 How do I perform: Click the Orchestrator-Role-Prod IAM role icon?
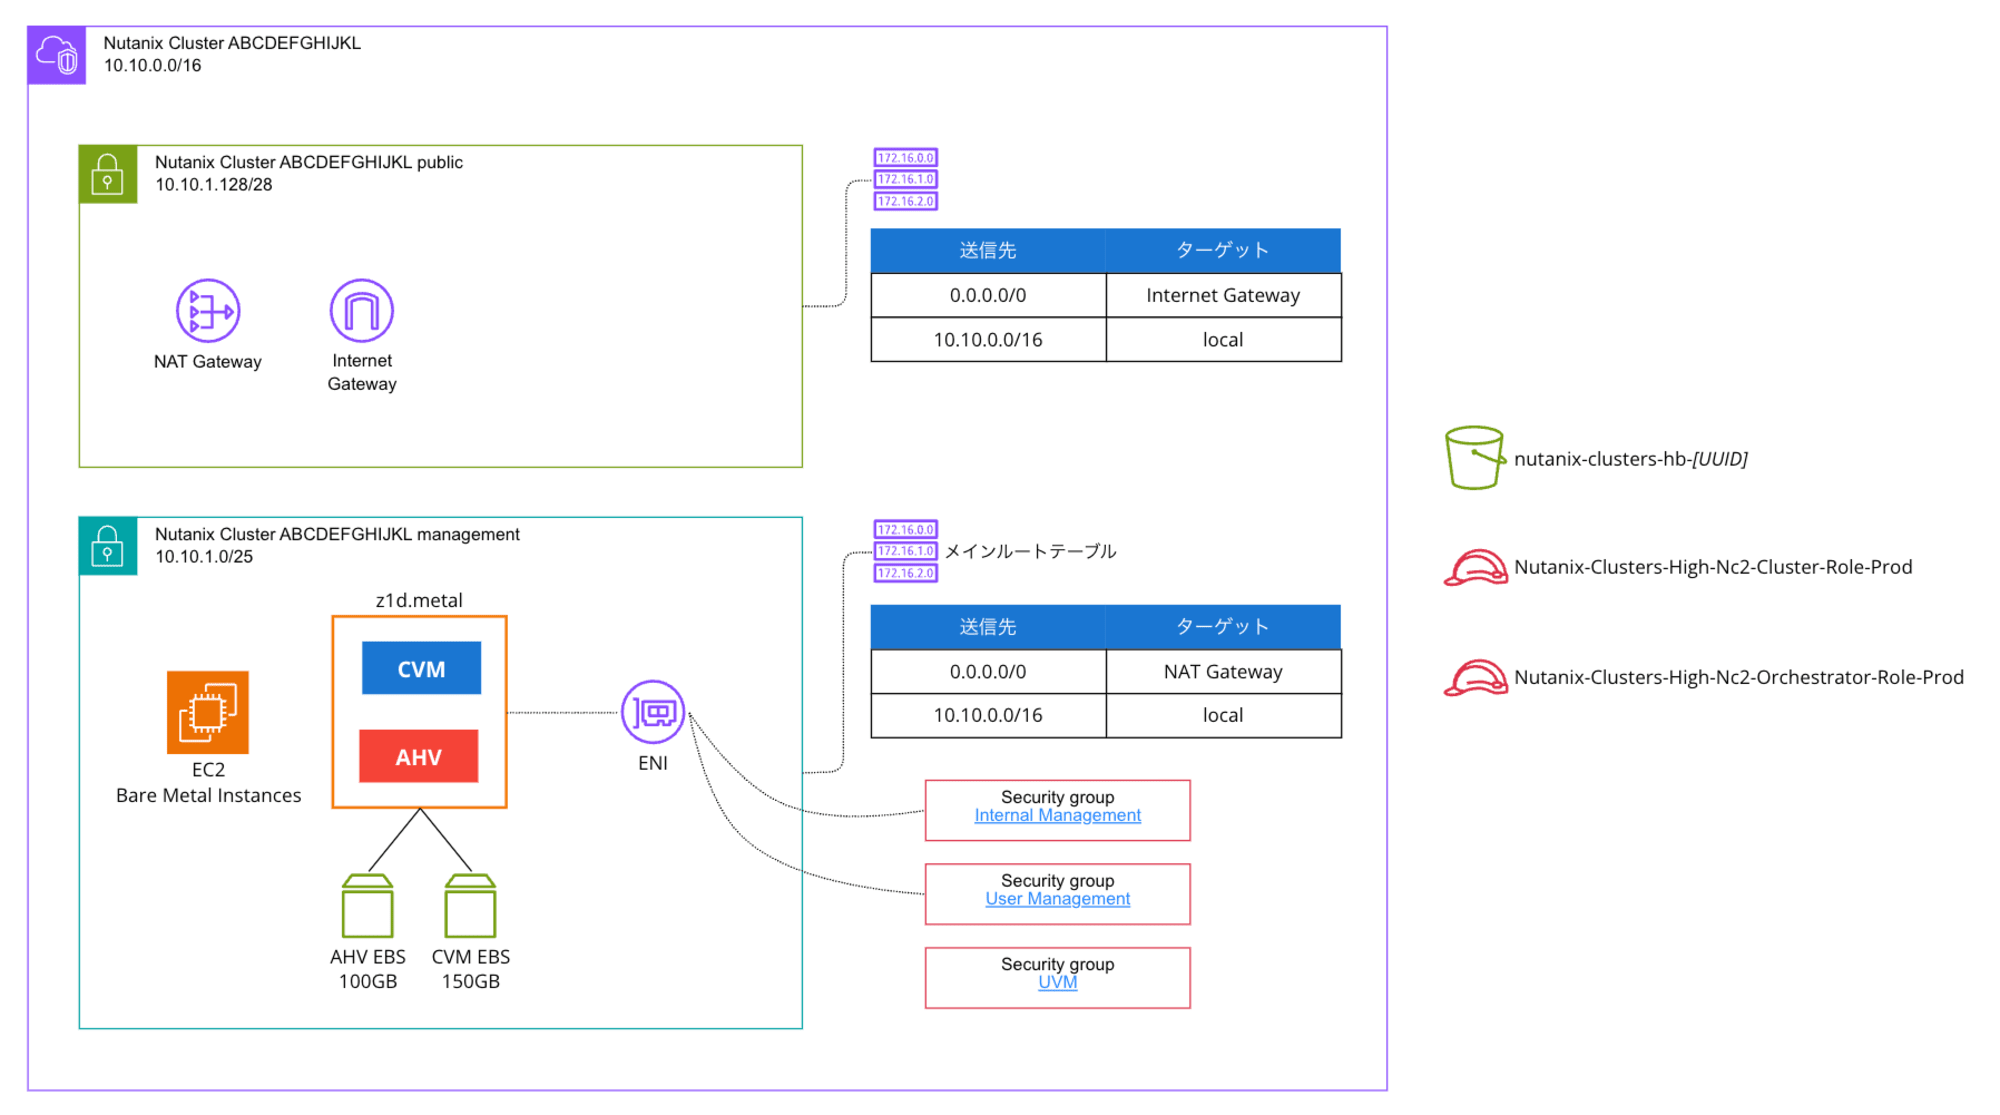[x=1476, y=678]
